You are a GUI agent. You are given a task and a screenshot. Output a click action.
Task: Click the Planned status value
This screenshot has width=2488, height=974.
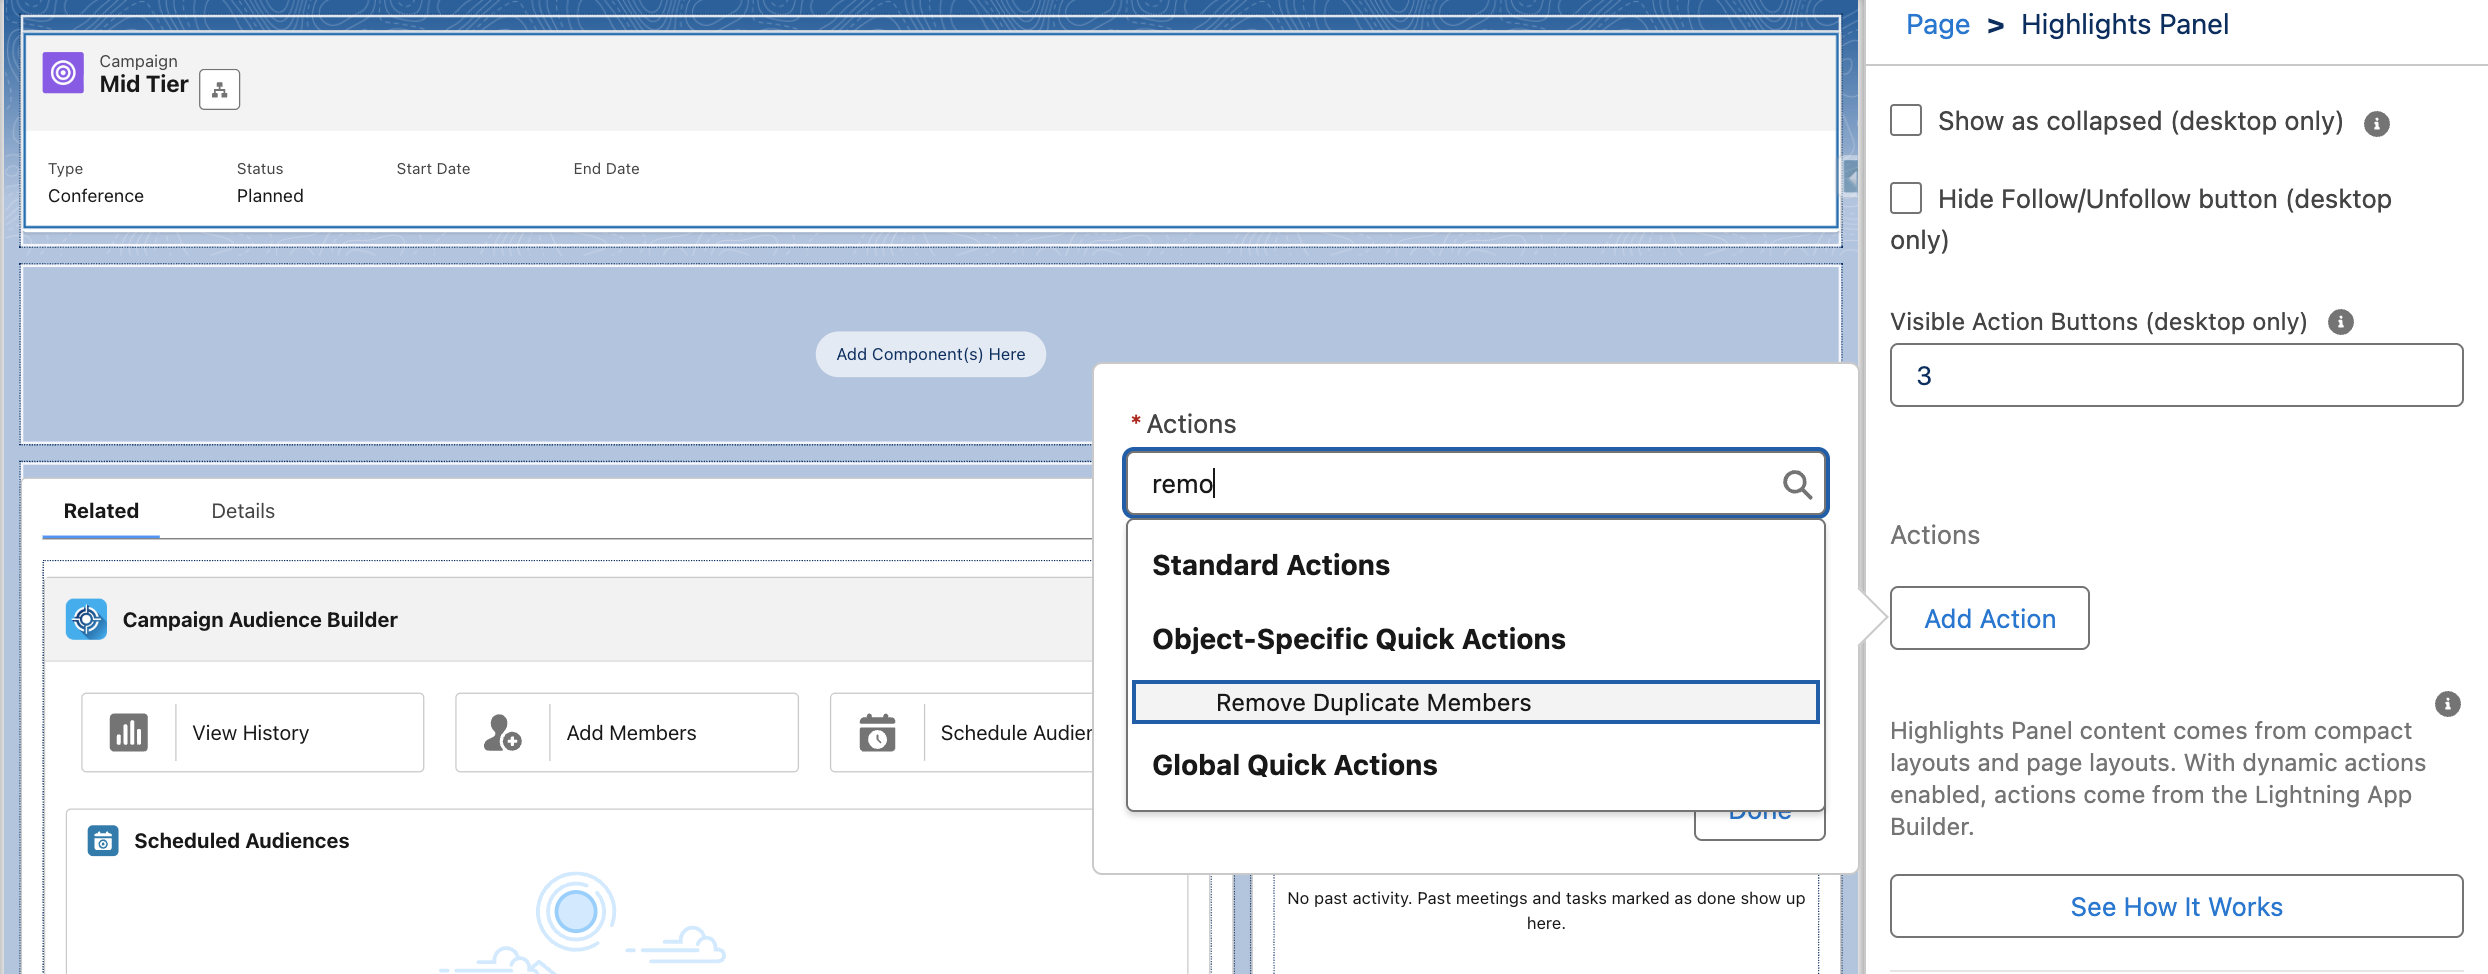(270, 196)
